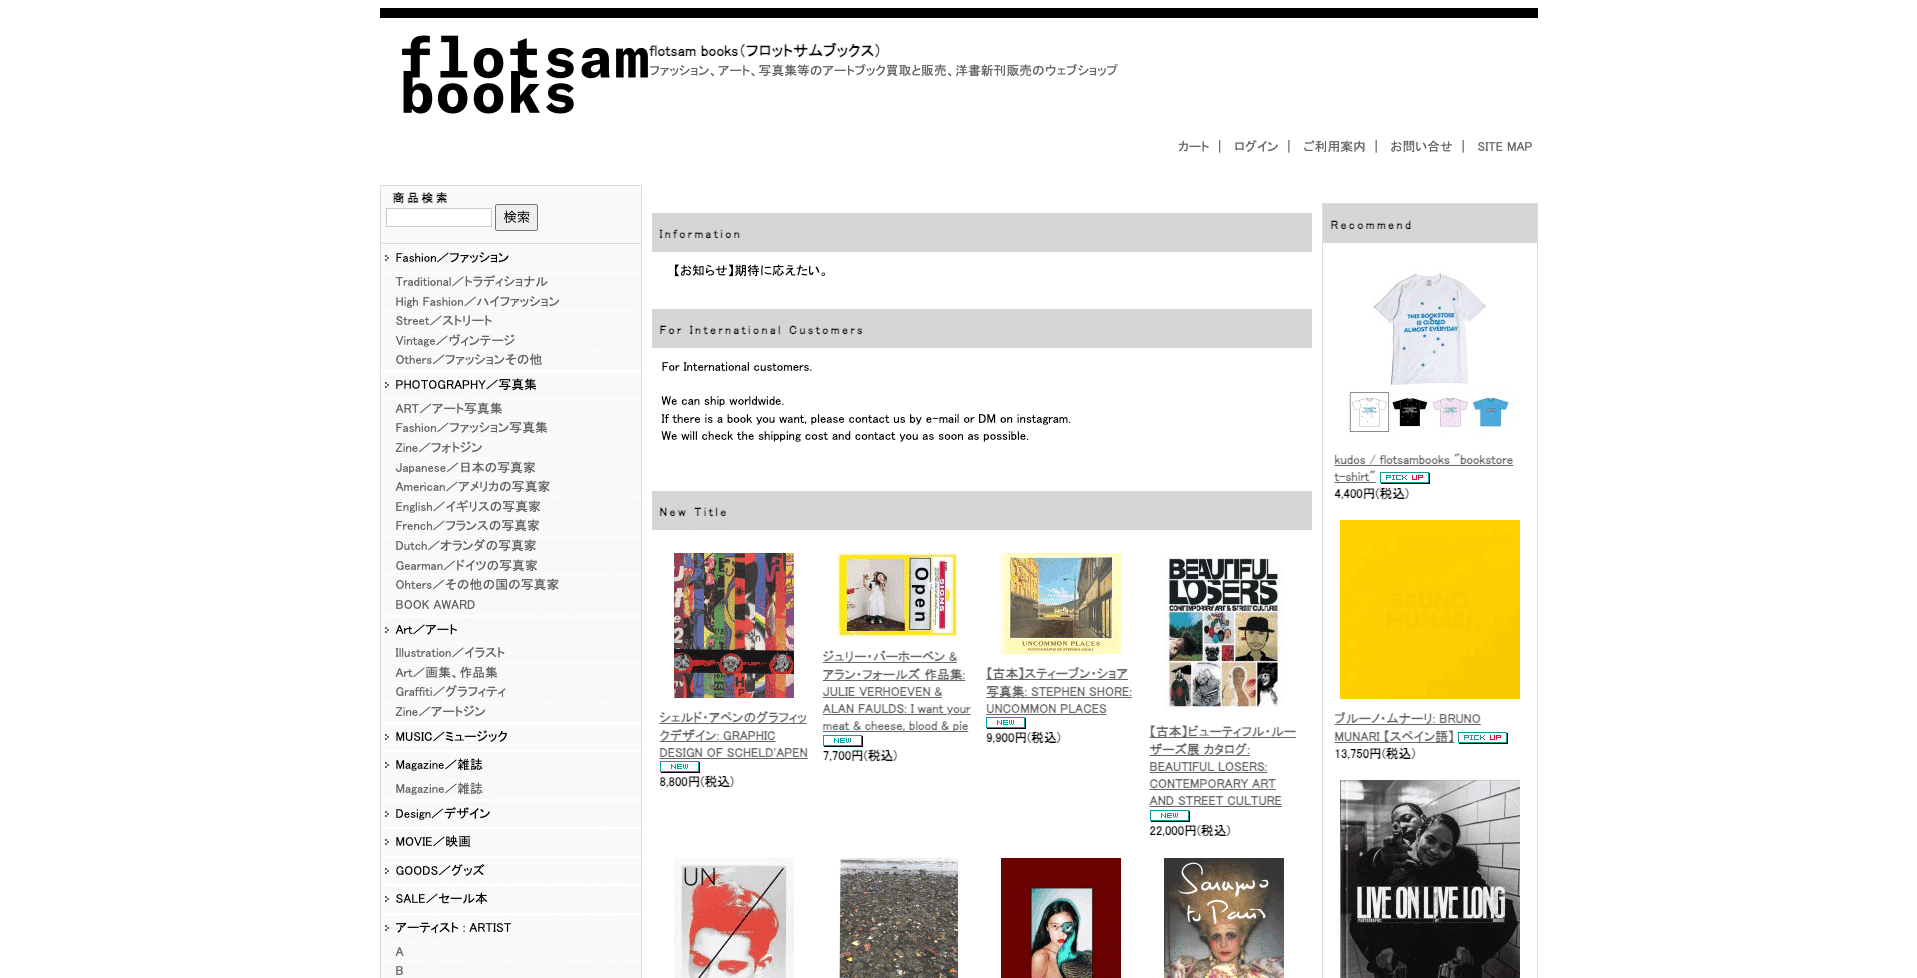Screen dimensions: 1917x978
Task: Open the カート cart link
Action: [x=1193, y=146]
